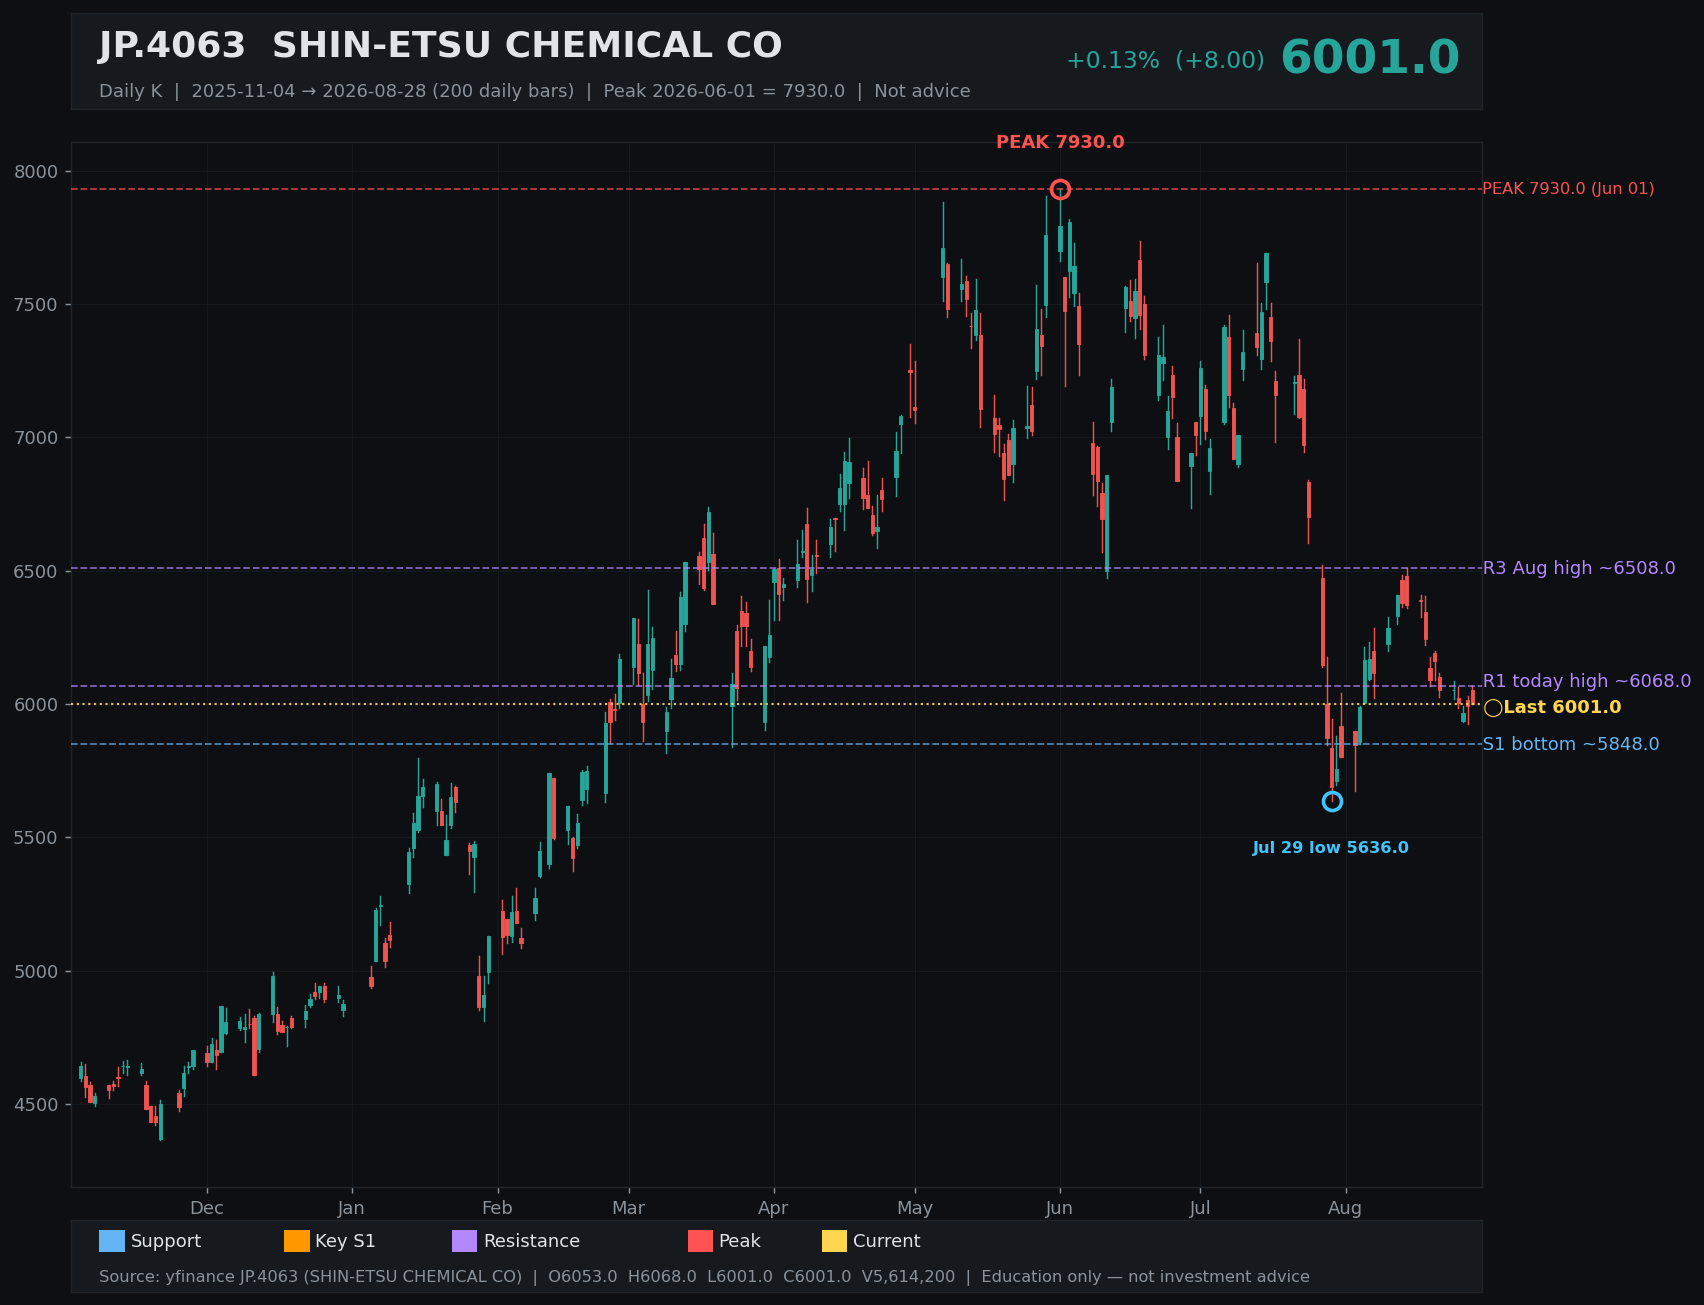The height and width of the screenshot is (1305, 1704).
Task: Click the large 6001.0 price in the header
Action: click(x=1370, y=58)
